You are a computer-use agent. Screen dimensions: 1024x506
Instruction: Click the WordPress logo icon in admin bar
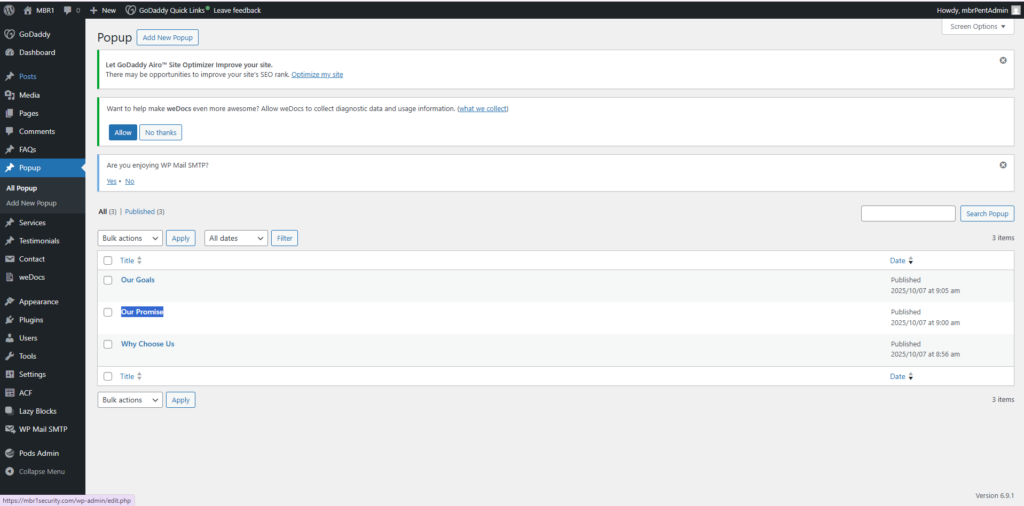pos(10,10)
